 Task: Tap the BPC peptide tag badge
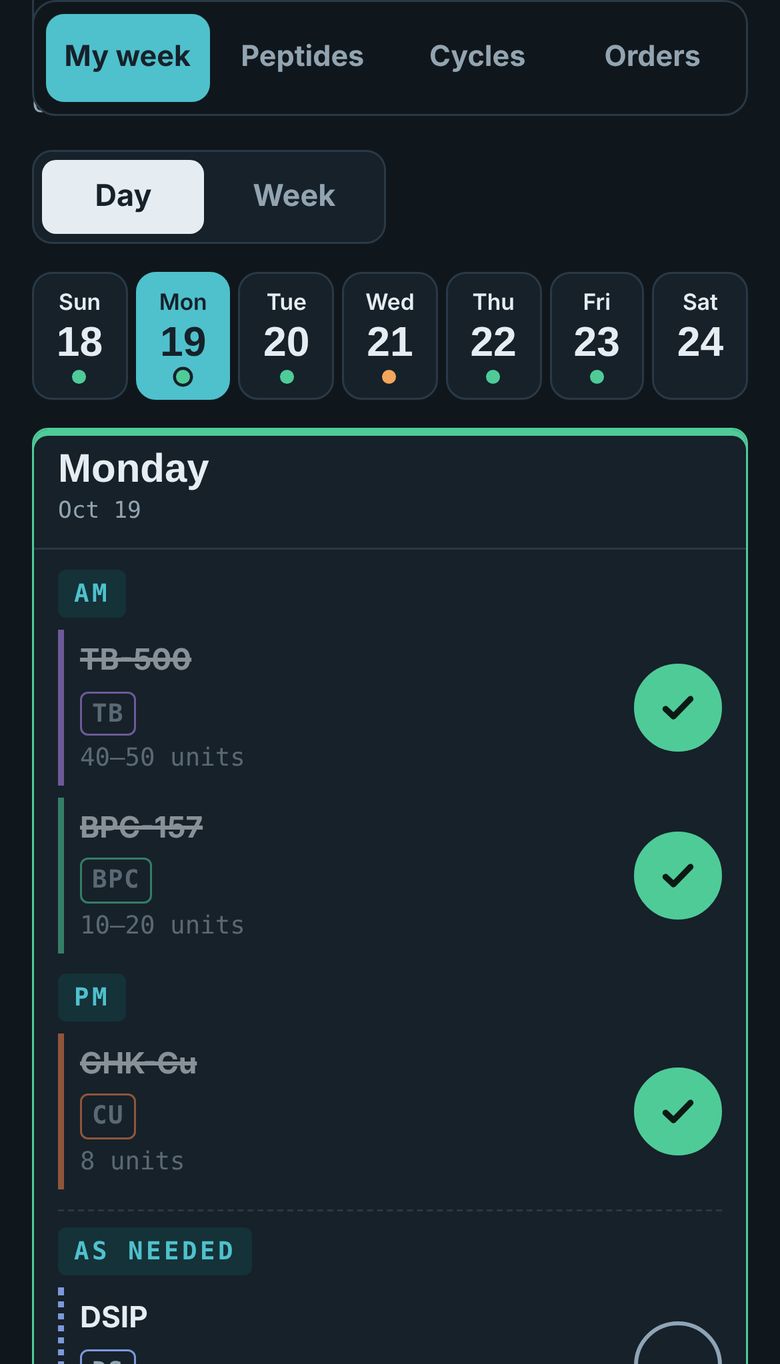116,880
